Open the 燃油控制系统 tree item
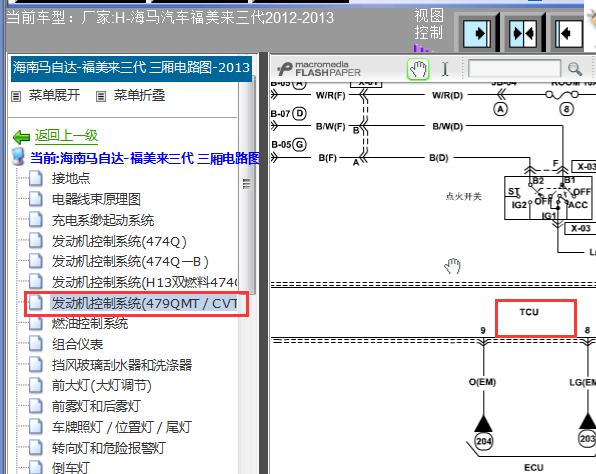This screenshot has width=596, height=474. click(90, 323)
